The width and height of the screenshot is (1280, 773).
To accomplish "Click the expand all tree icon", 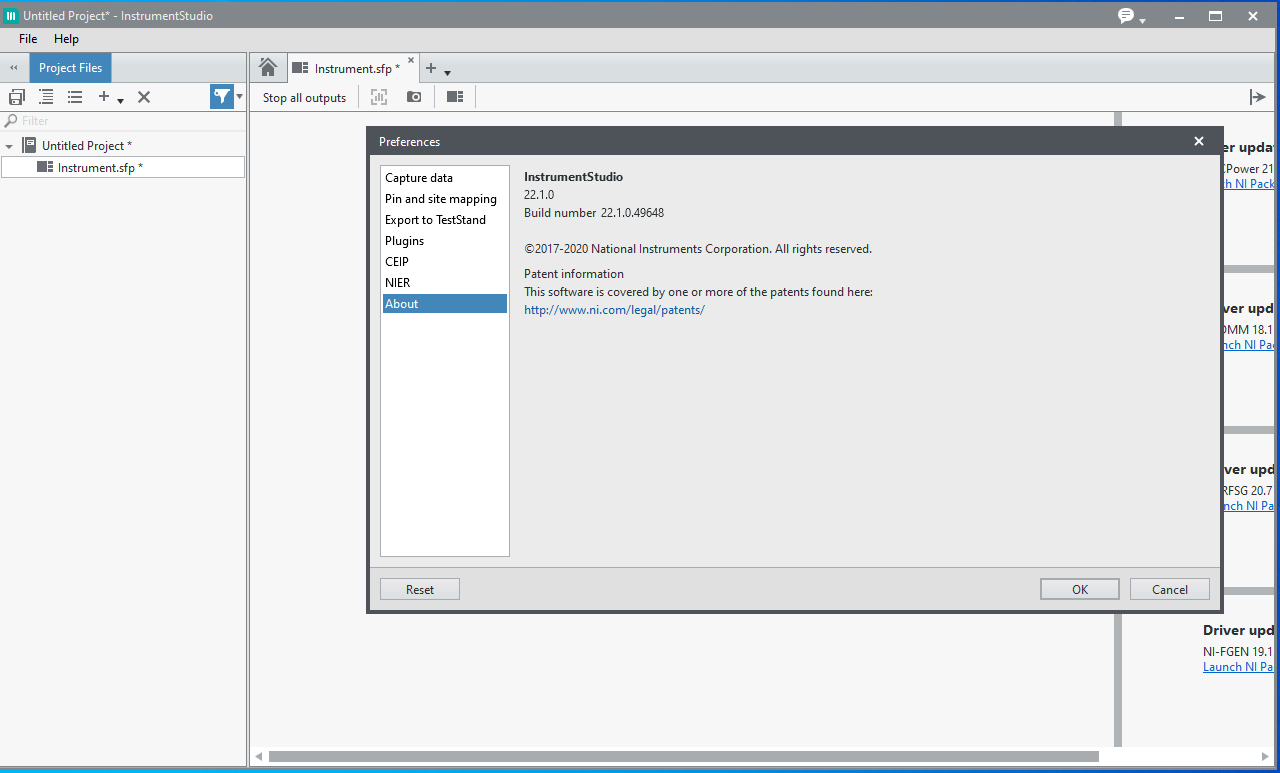I will point(46,97).
